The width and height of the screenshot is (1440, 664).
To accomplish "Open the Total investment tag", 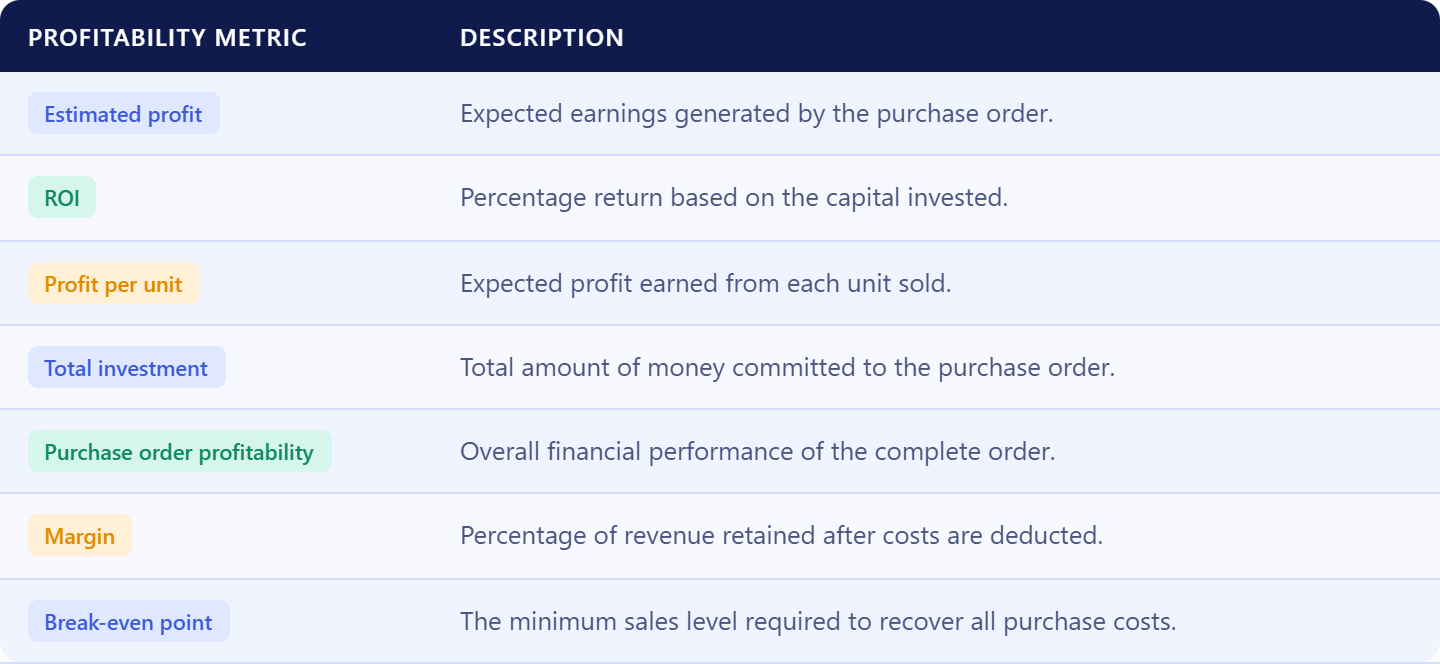I will pyautogui.click(x=127, y=368).
